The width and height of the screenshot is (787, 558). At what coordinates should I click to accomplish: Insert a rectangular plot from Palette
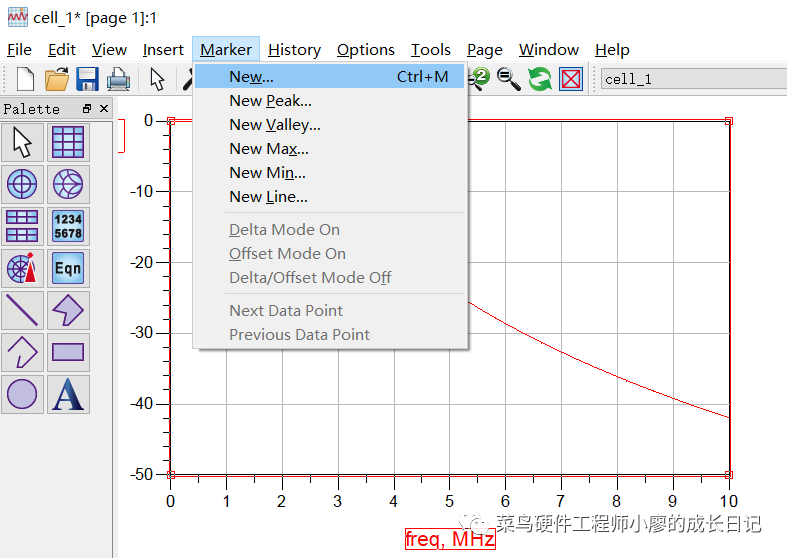pyautogui.click(x=68, y=143)
